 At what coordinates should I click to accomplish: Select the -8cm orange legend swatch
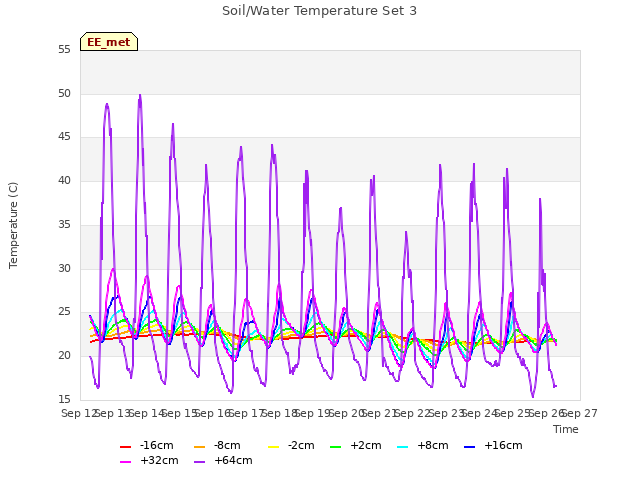200,447
